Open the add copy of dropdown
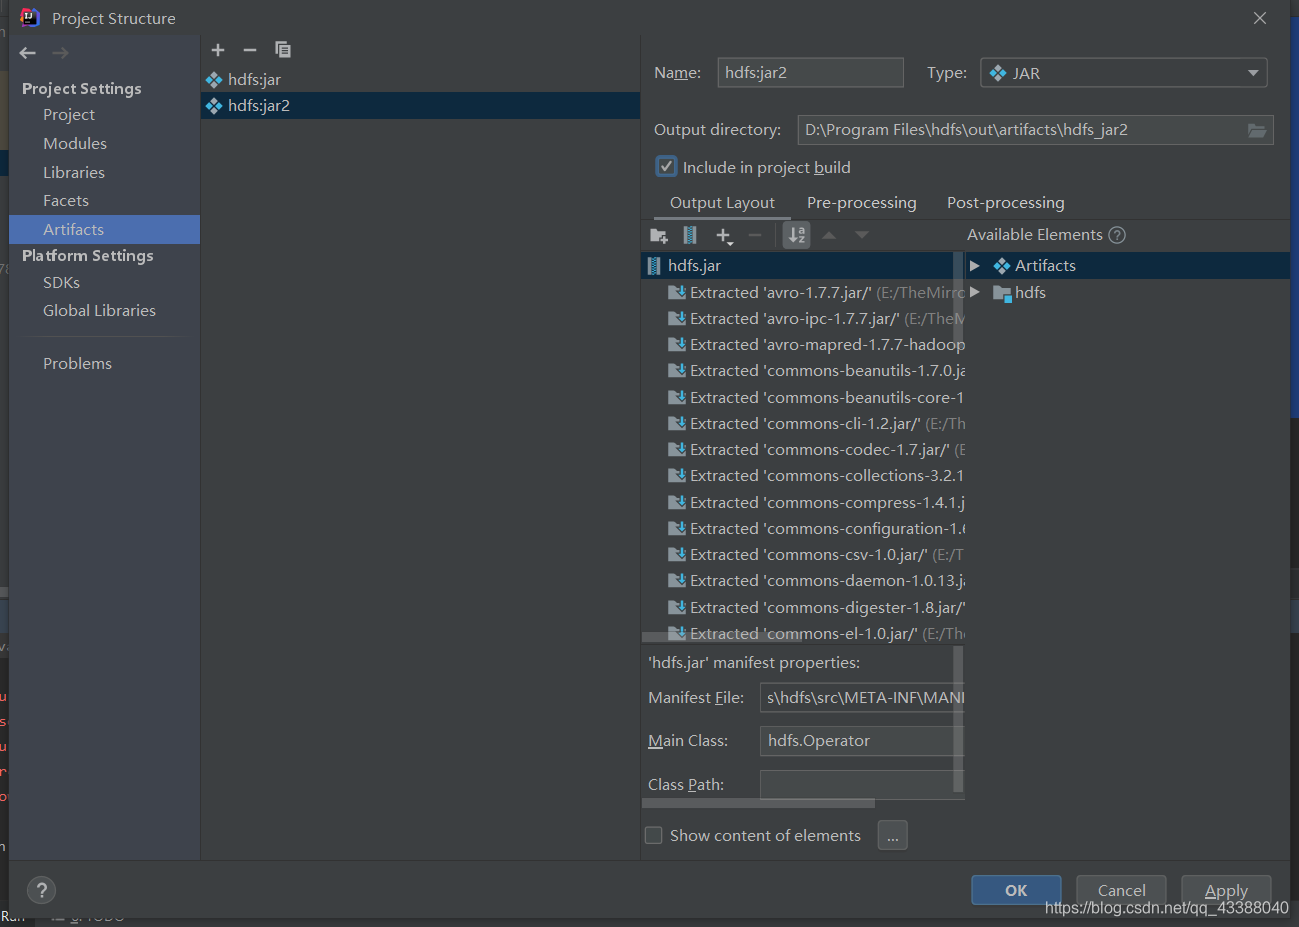The width and height of the screenshot is (1299, 927). tap(724, 236)
